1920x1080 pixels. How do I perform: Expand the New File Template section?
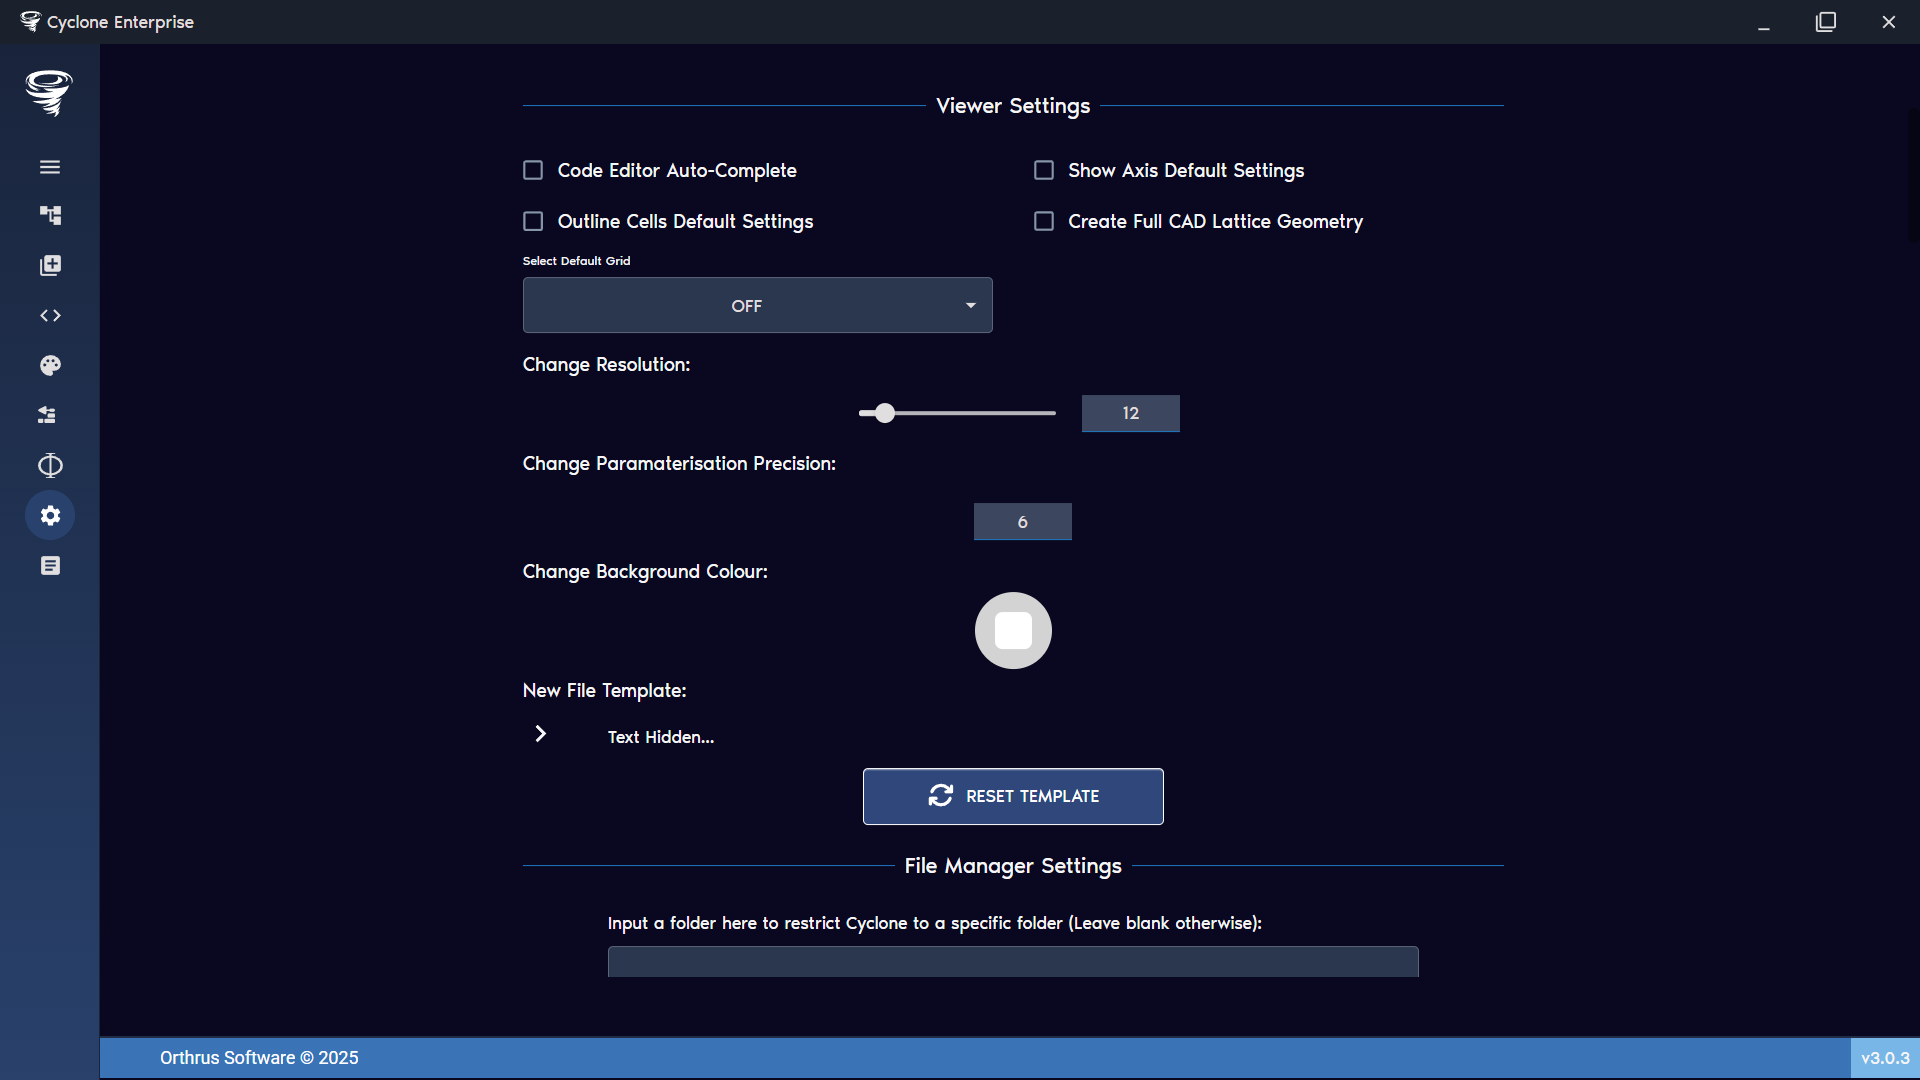(540, 733)
